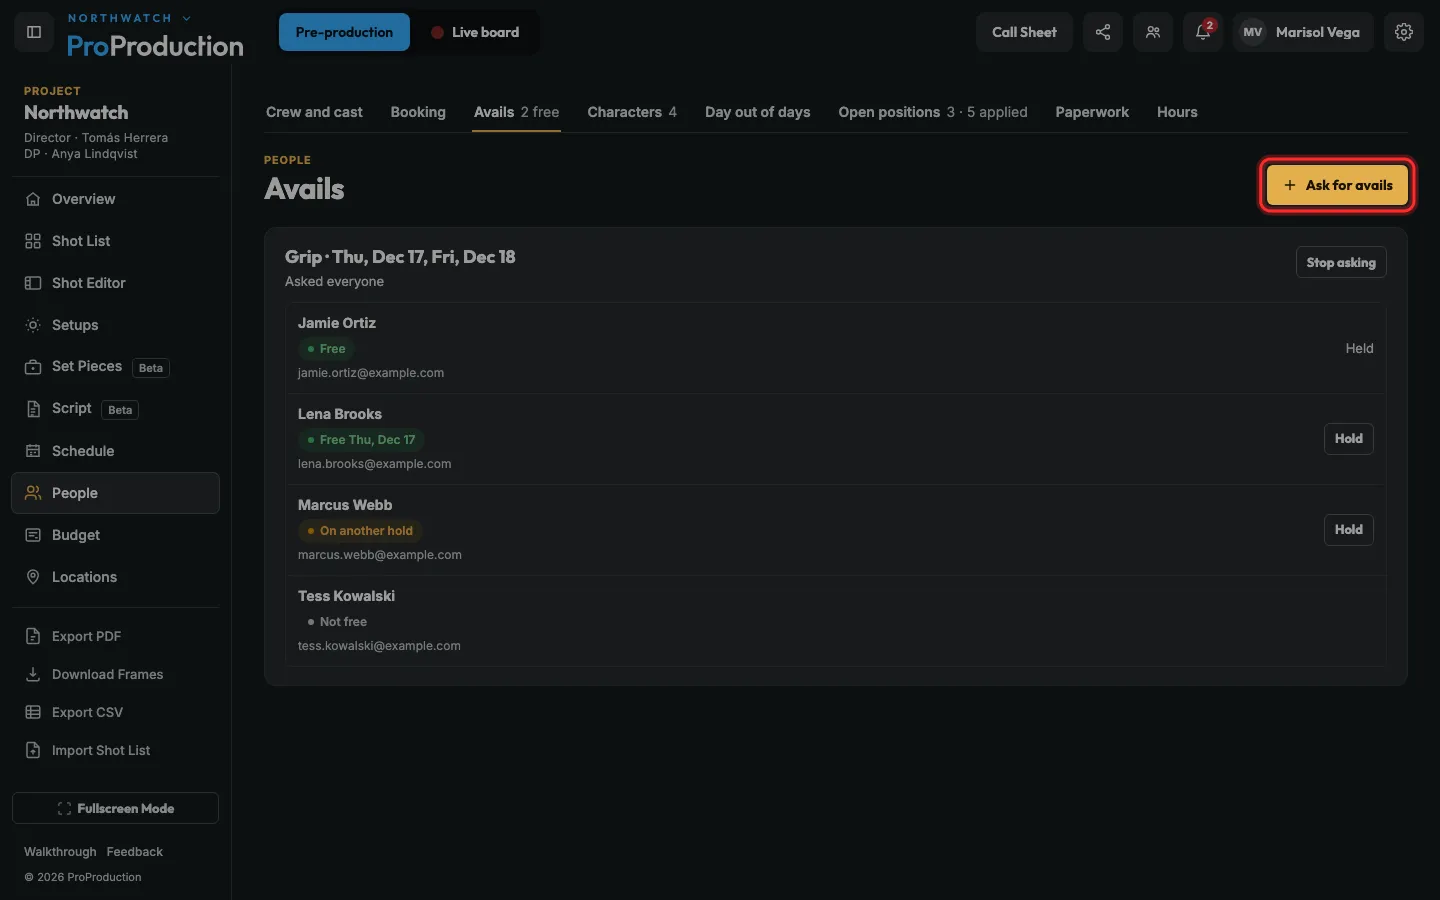
Task: Click the Export CSV table icon
Action: pos(33,712)
